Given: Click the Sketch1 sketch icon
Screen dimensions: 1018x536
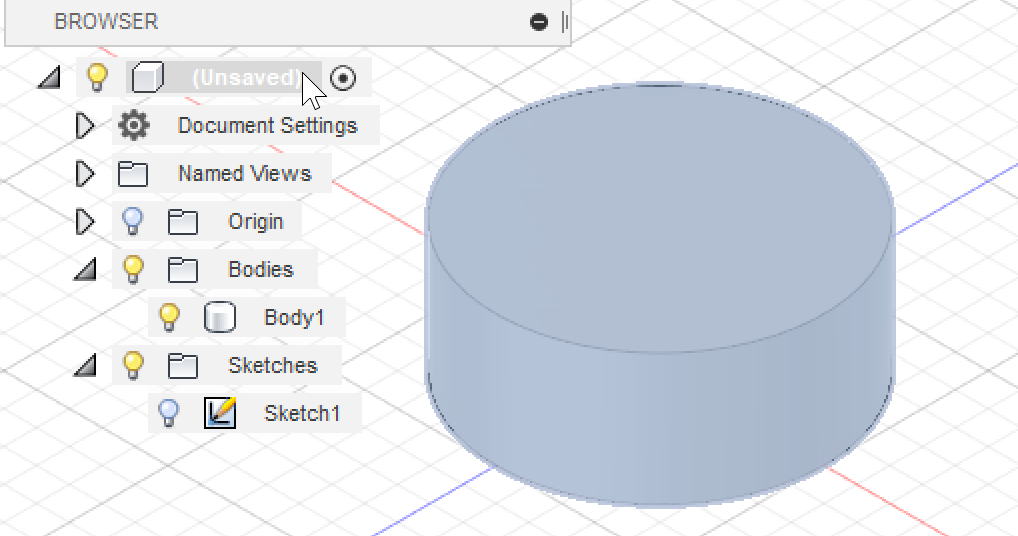Looking at the screenshot, I should [220, 413].
